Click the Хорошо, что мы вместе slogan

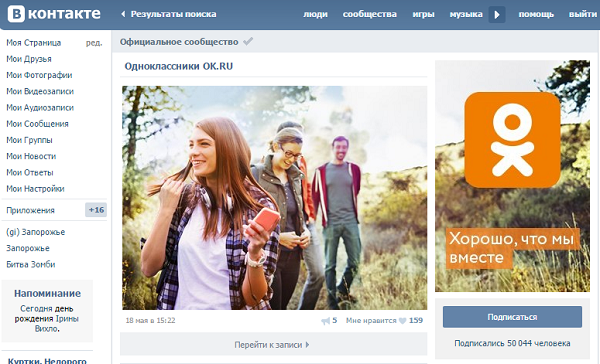tap(512, 248)
